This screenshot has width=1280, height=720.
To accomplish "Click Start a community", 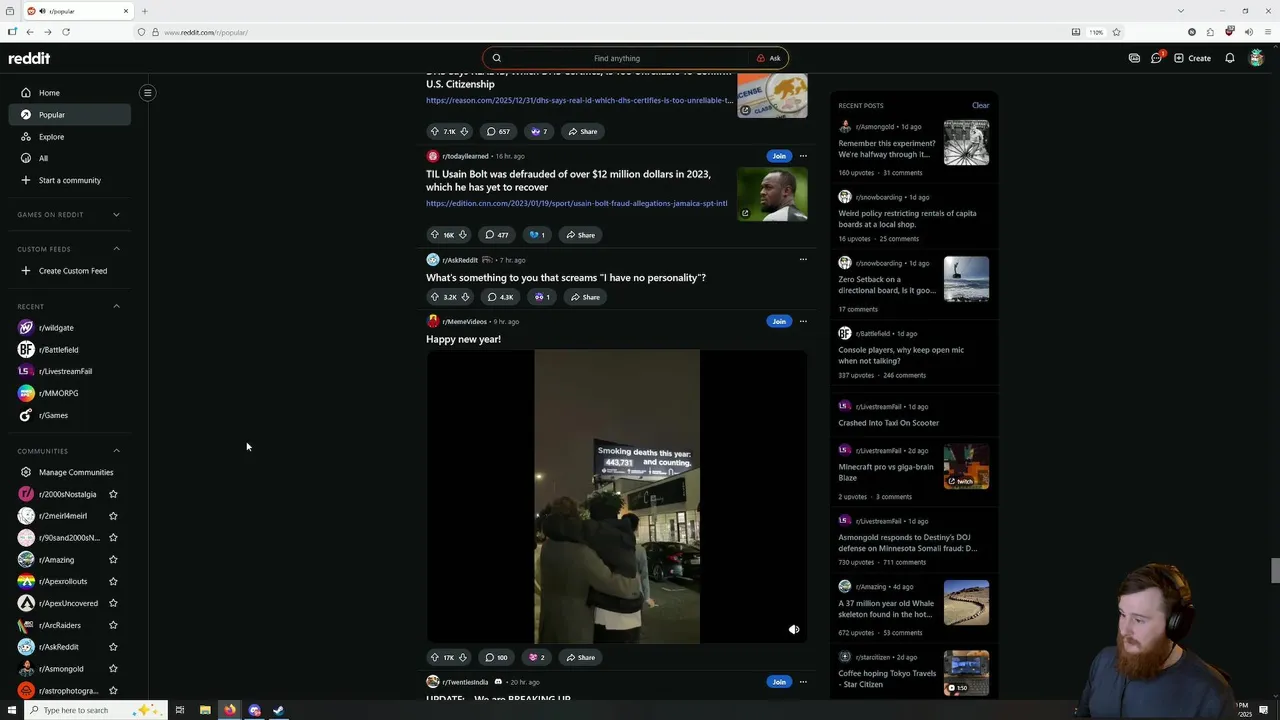I will [69, 180].
